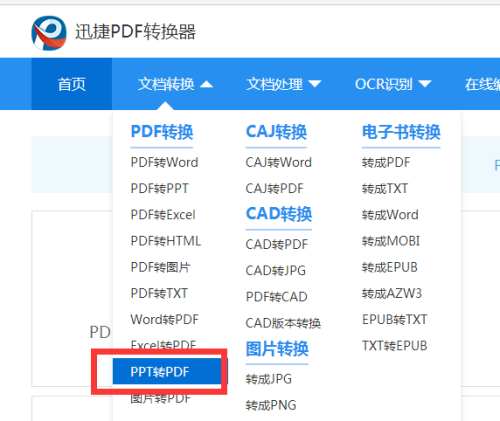Click the CAD转换 section heading
The image size is (500, 421).
click(x=279, y=214)
